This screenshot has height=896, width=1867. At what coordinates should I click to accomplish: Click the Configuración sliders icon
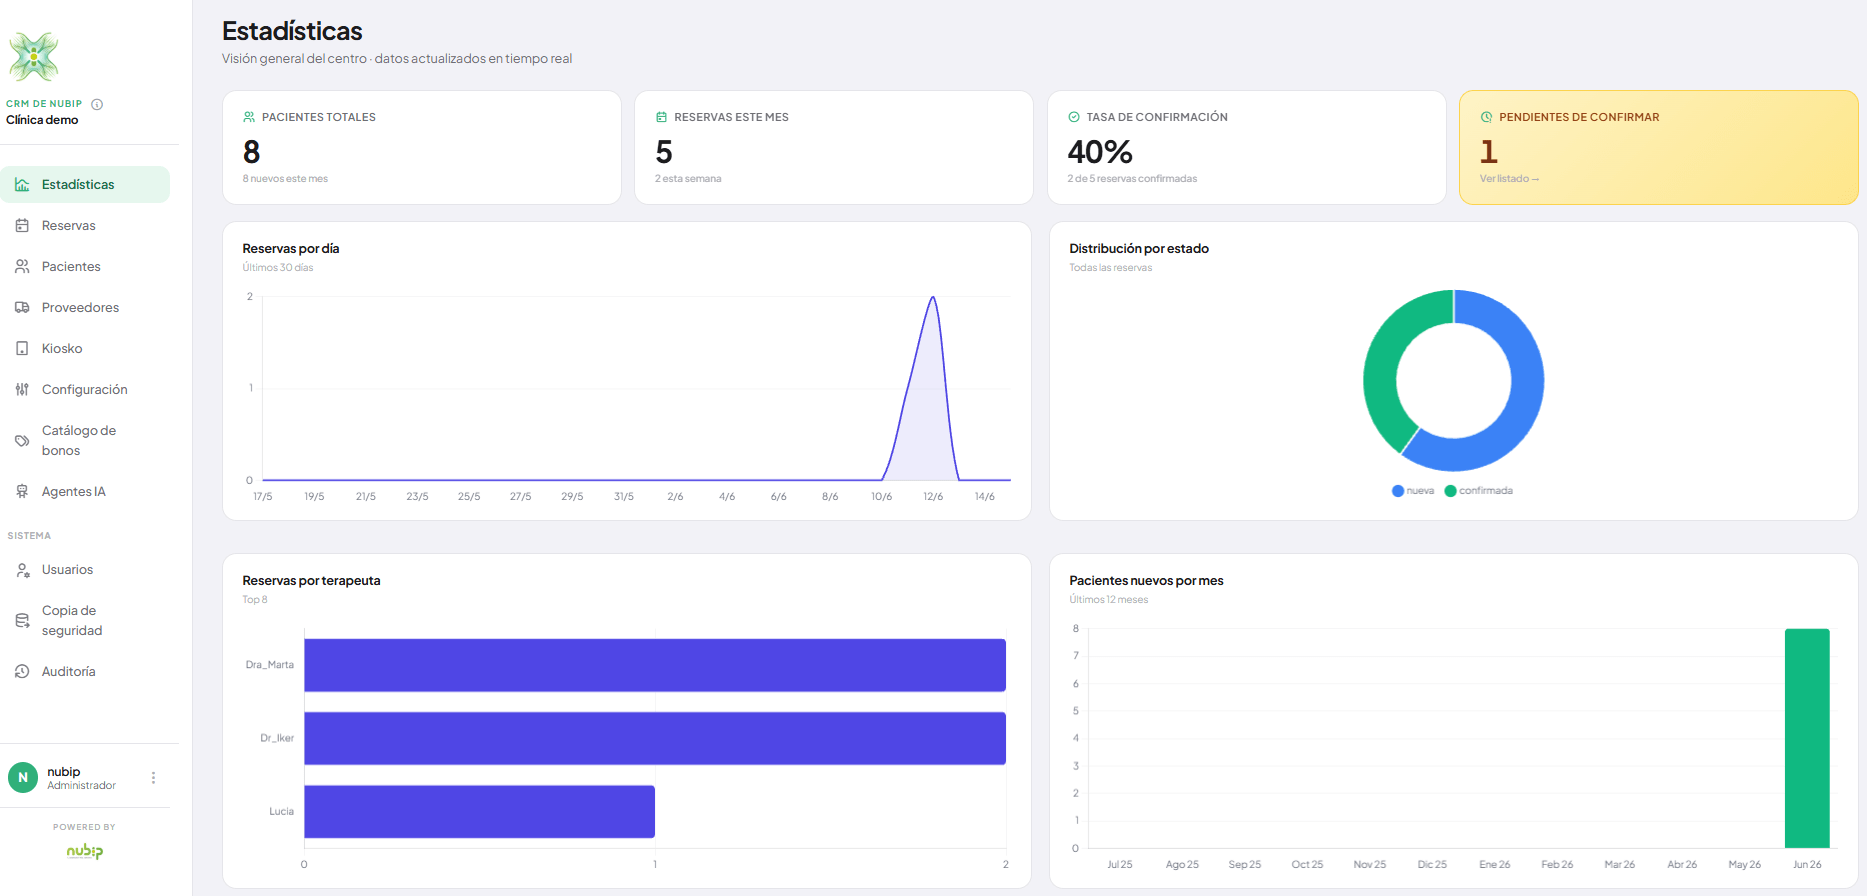22,390
